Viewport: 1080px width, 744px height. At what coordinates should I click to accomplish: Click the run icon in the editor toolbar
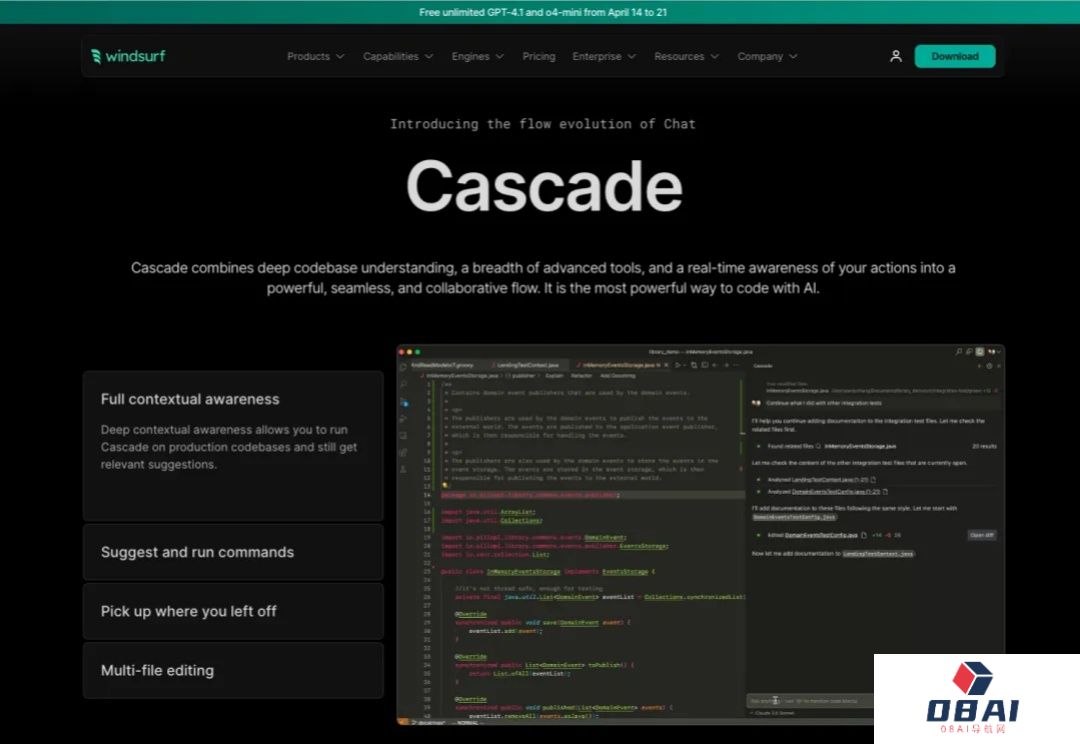678,365
